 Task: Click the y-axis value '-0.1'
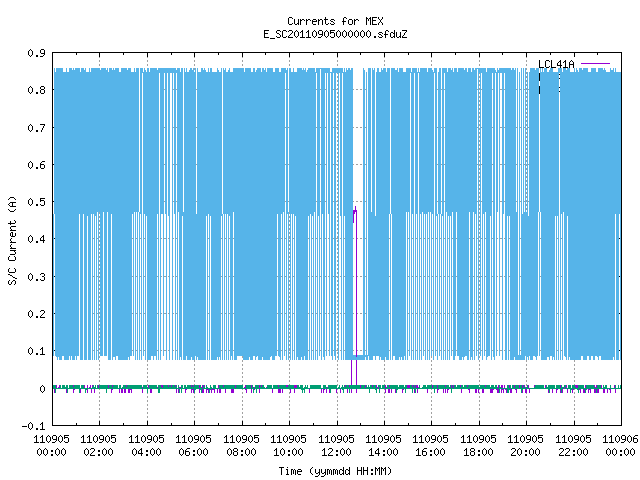tap(33, 426)
